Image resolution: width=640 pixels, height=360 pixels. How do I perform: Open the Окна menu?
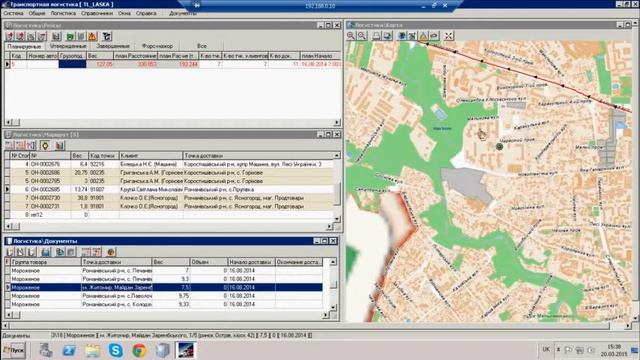[x=124, y=13]
